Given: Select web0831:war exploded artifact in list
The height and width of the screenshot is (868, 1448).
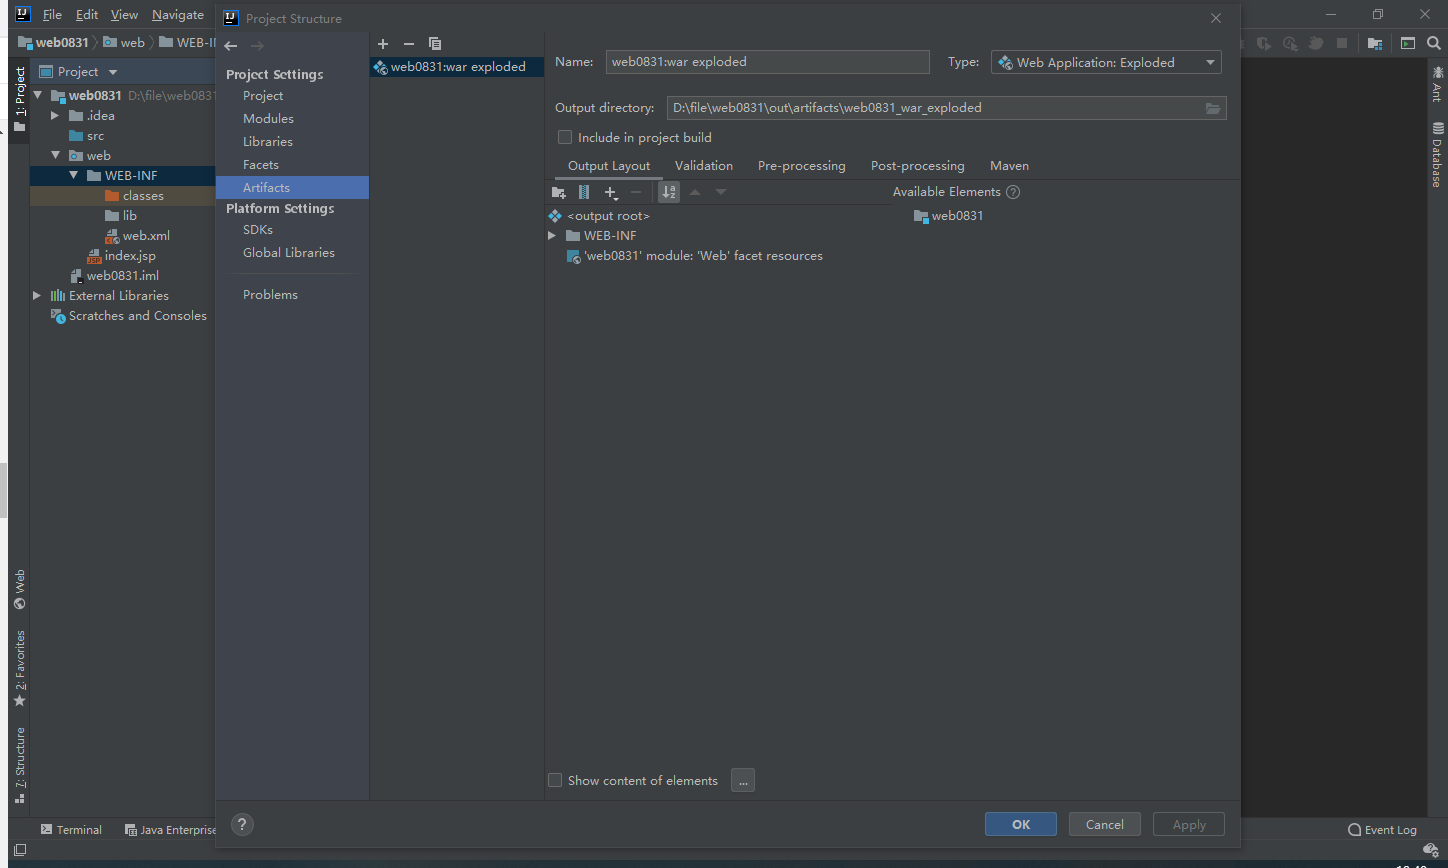Looking at the screenshot, I should click(x=457, y=67).
